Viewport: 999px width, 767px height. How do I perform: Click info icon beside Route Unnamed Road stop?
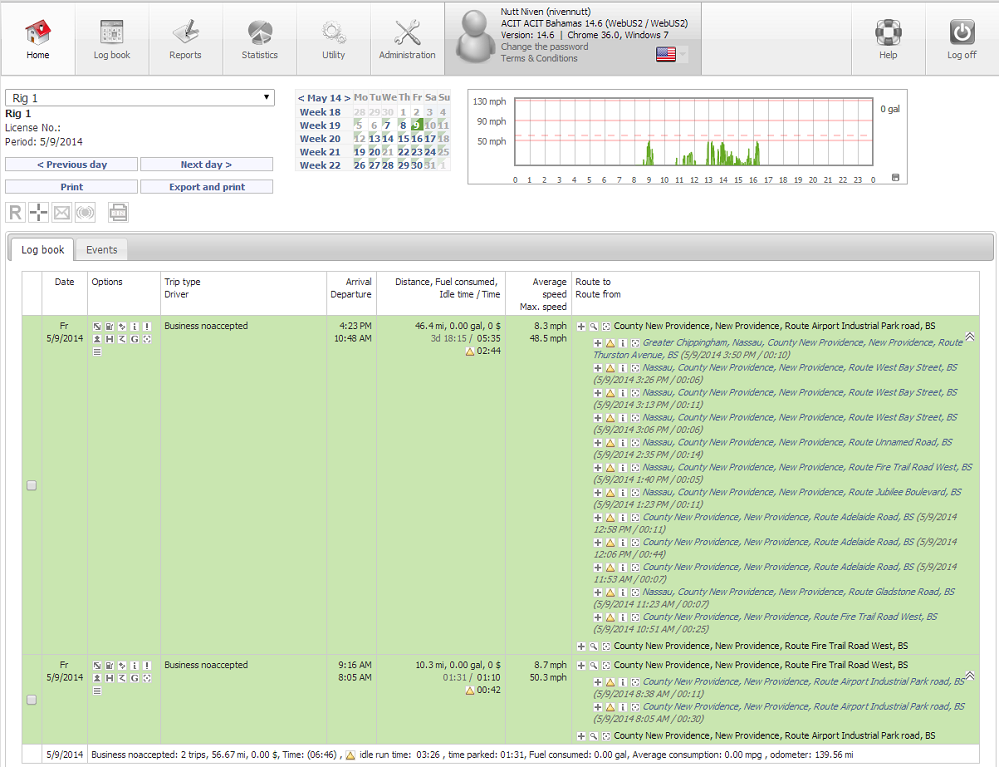[x=622, y=443]
